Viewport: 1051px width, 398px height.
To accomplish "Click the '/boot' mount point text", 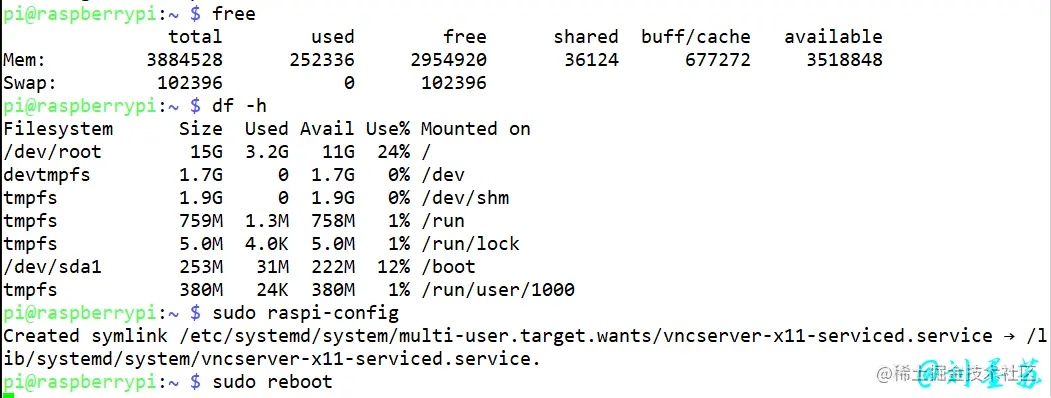I will click(448, 267).
